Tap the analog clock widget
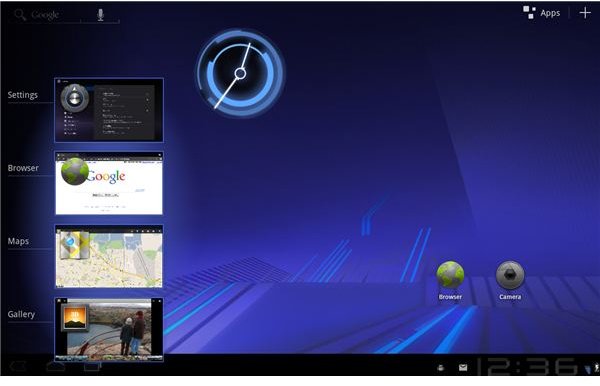The width and height of the screenshot is (600, 386). click(240, 73)
